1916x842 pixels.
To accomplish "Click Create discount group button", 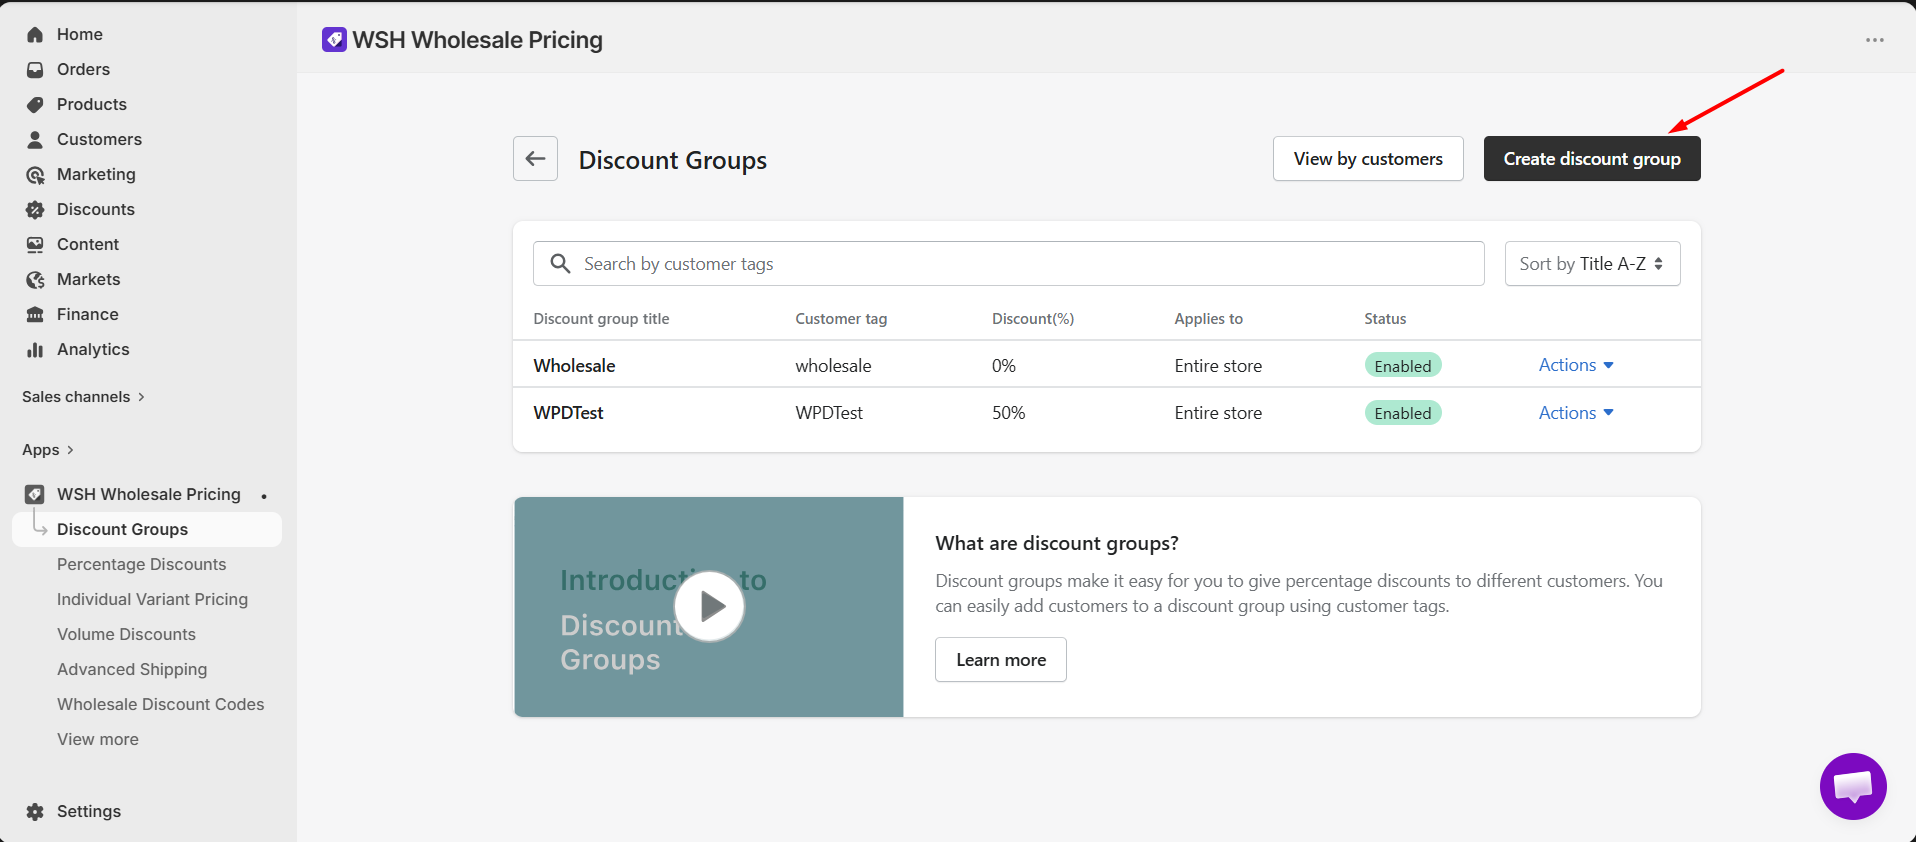I will (1591, 159).
